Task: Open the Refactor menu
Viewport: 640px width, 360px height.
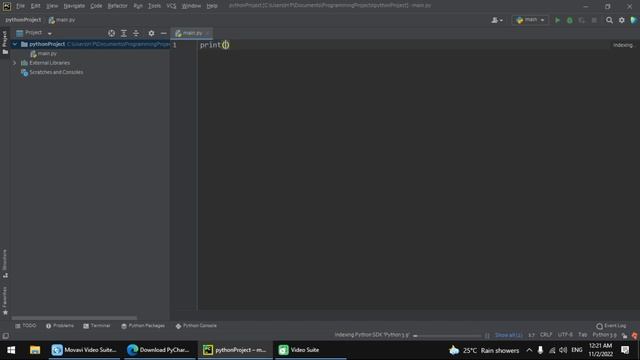Action: coord(118,6)
